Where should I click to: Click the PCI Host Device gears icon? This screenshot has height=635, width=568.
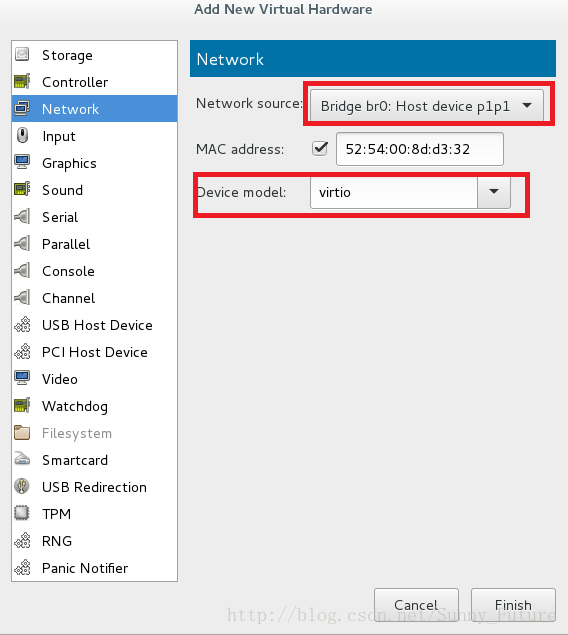(22, 352)
